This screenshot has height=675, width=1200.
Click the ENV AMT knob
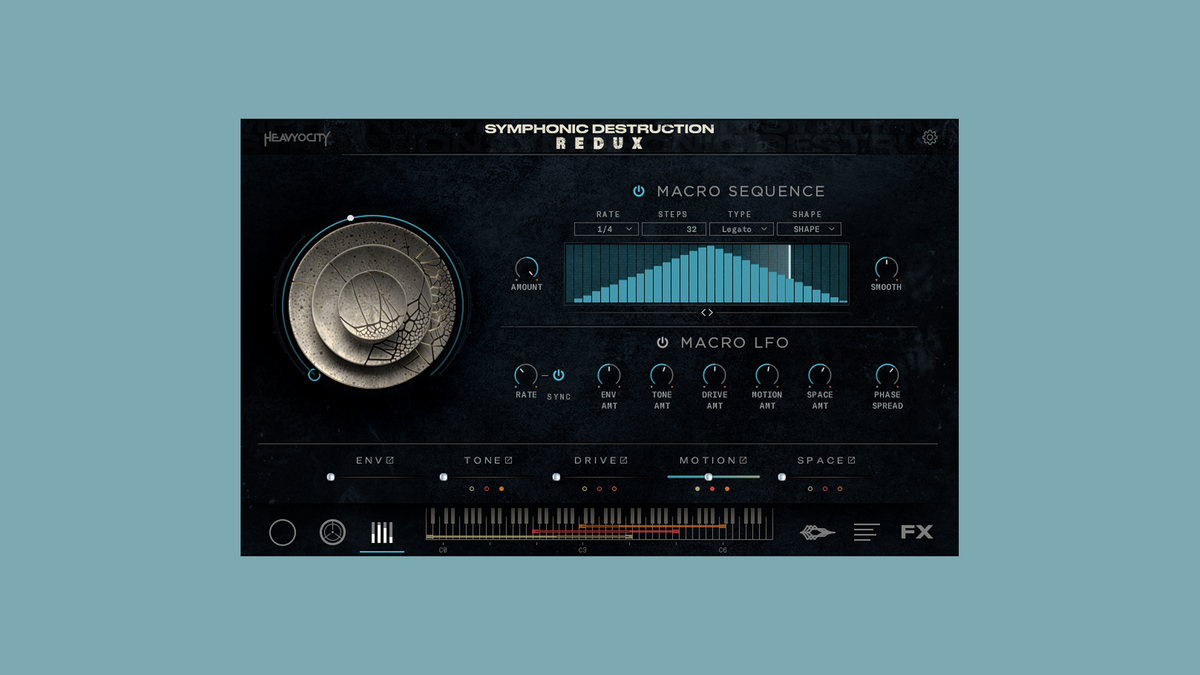(x=609, y=376)
